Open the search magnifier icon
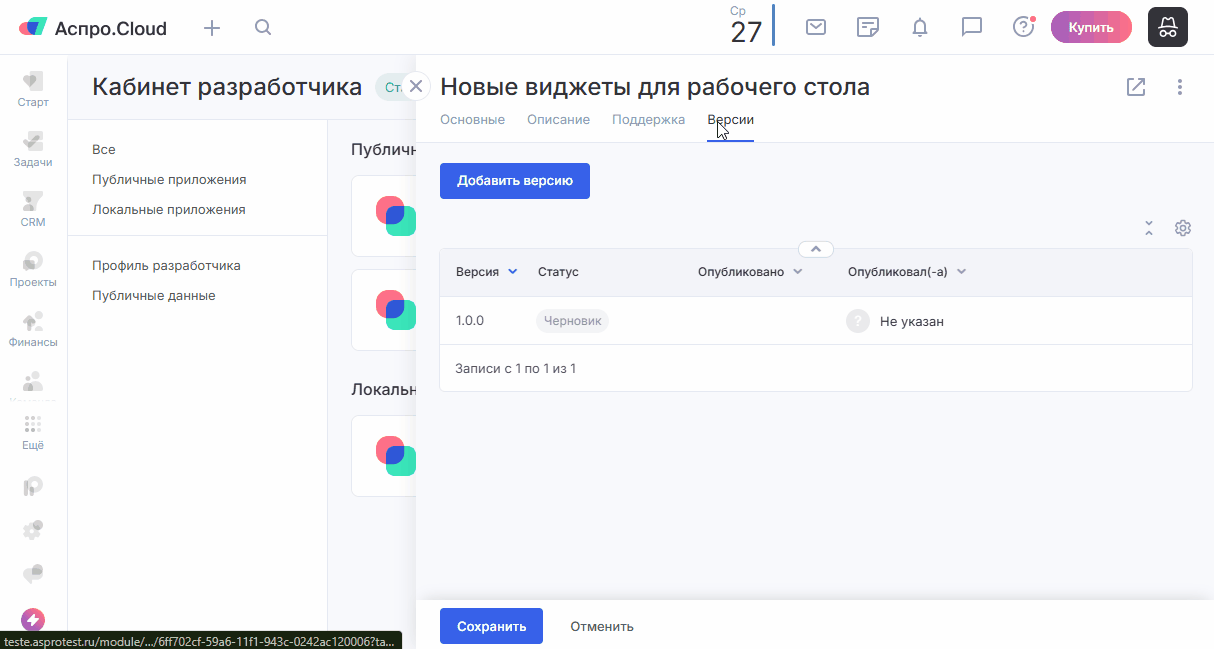This screenshot has width=1214, height=649. coord(263,28)
